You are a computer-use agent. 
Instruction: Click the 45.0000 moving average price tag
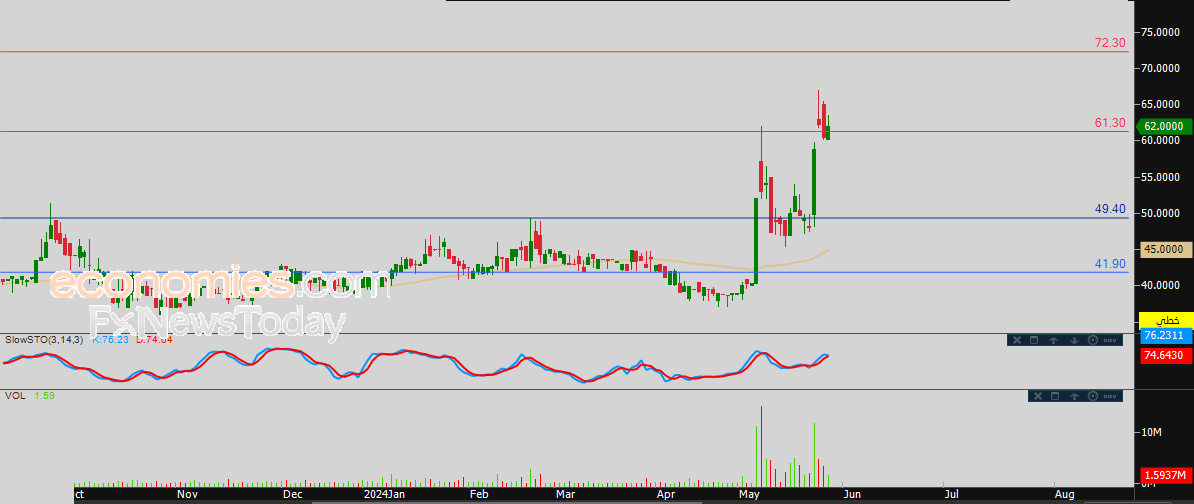click(x=1165, y=249)
